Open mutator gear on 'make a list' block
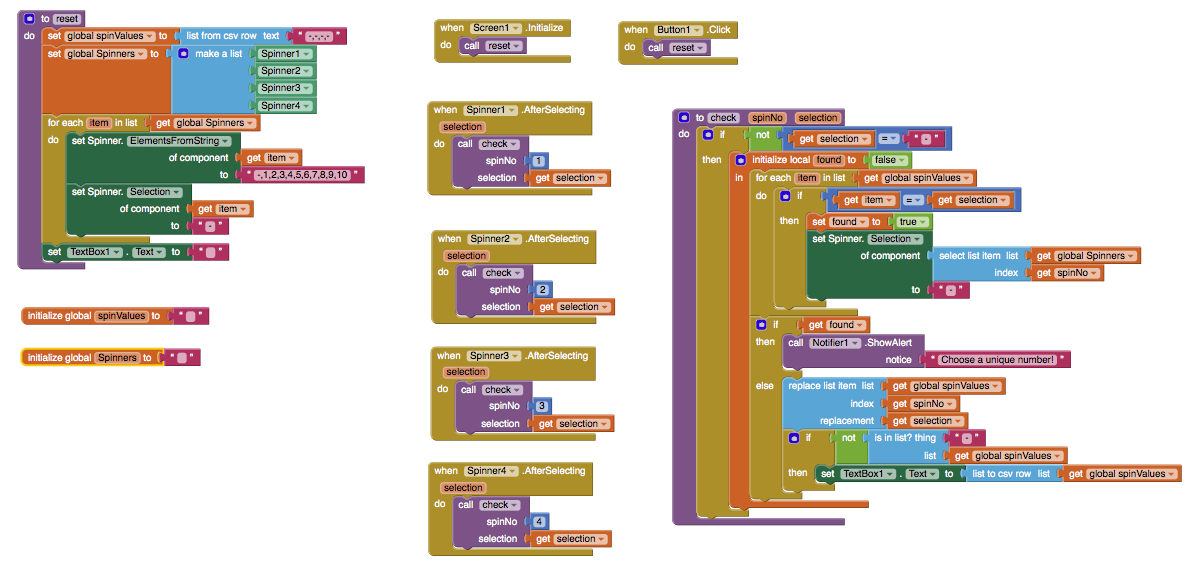The width and height of the screenshot is (1189, 566). tap(183, 54)
